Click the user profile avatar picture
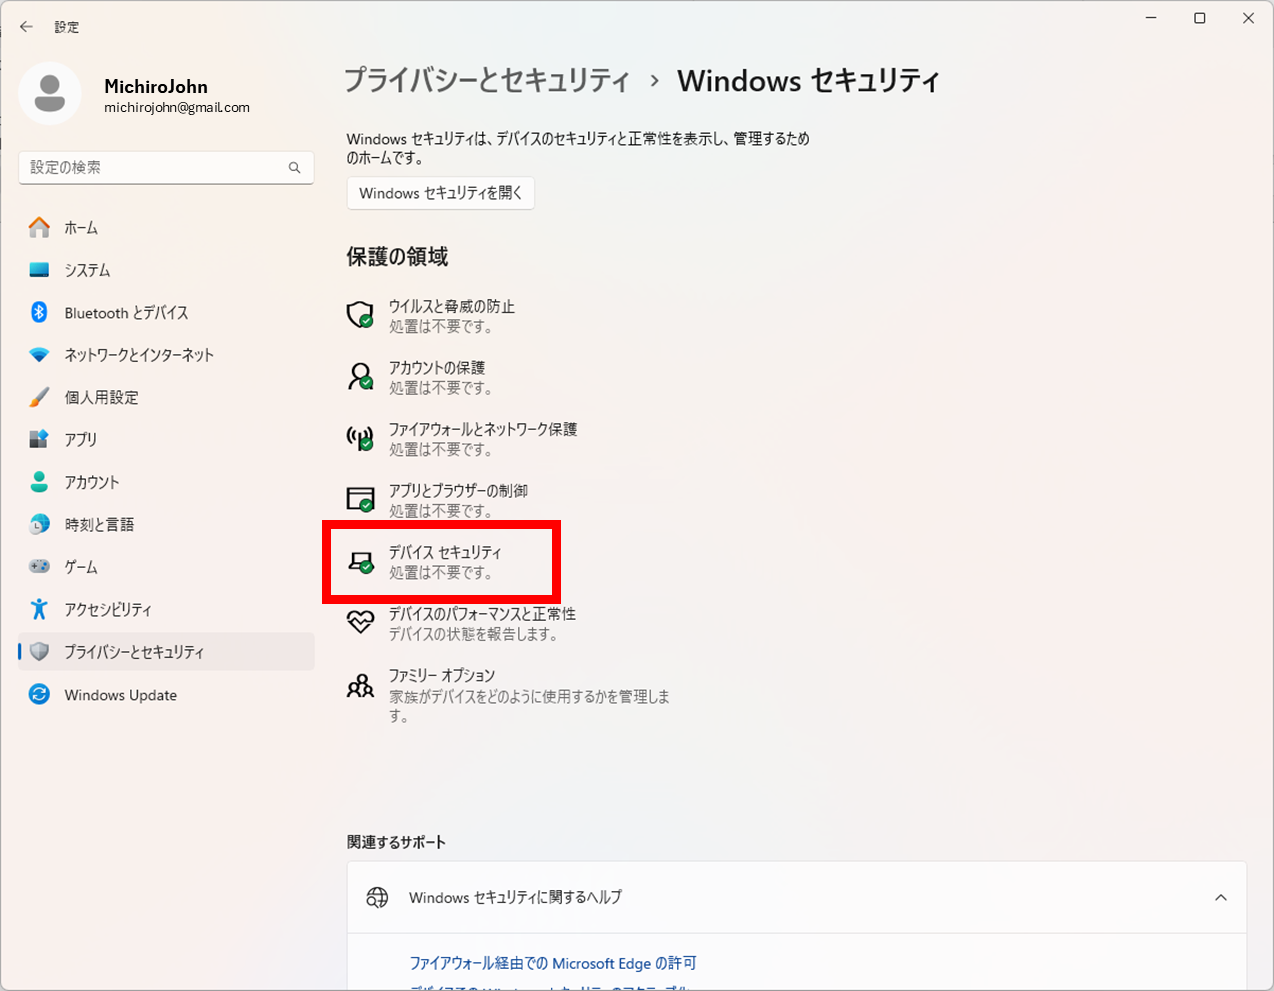1274x991 pixels. pyautogui.click(x=50, y=94)
